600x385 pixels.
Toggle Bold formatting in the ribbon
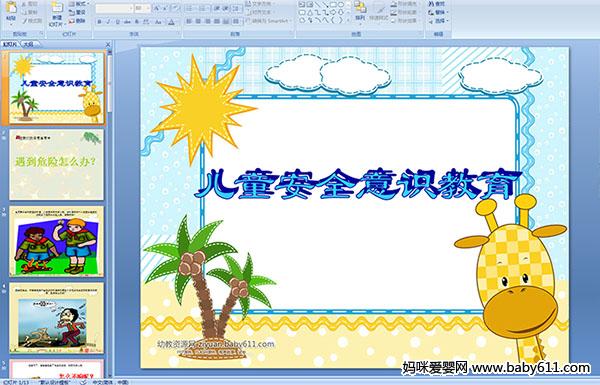pos(99,22)
